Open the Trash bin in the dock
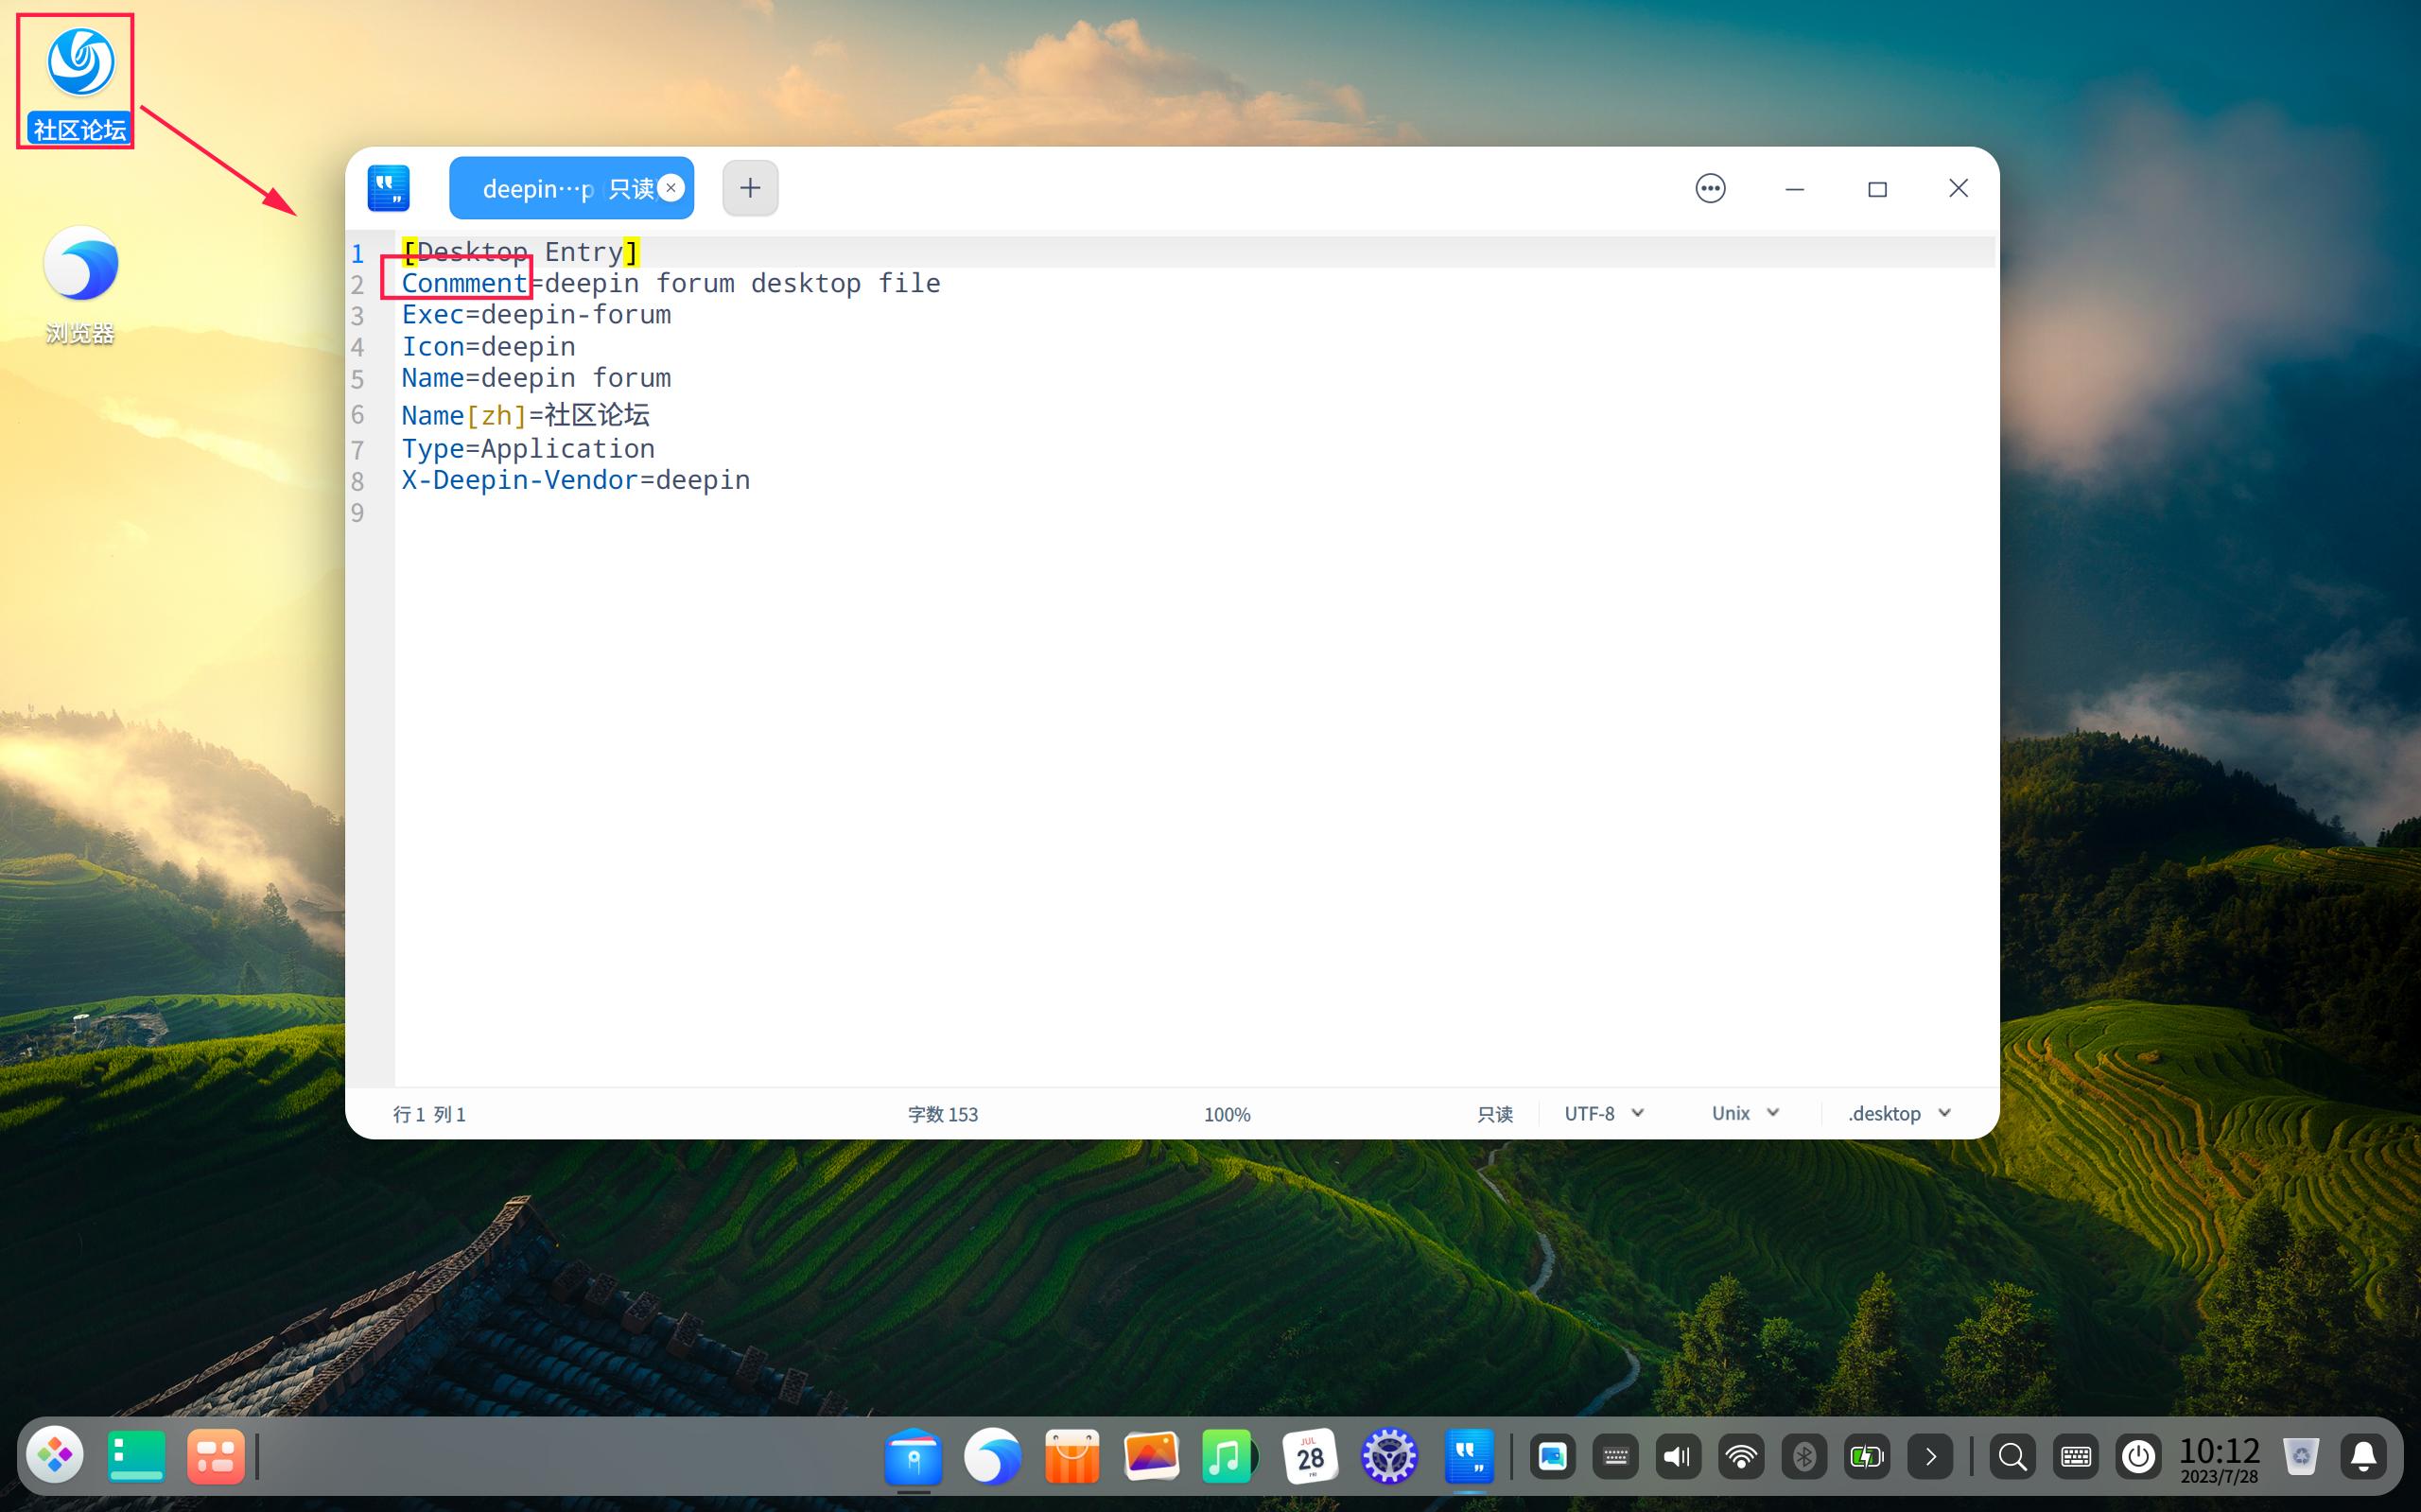Screen dimensions: 2421x1512 [2302, 1456]
